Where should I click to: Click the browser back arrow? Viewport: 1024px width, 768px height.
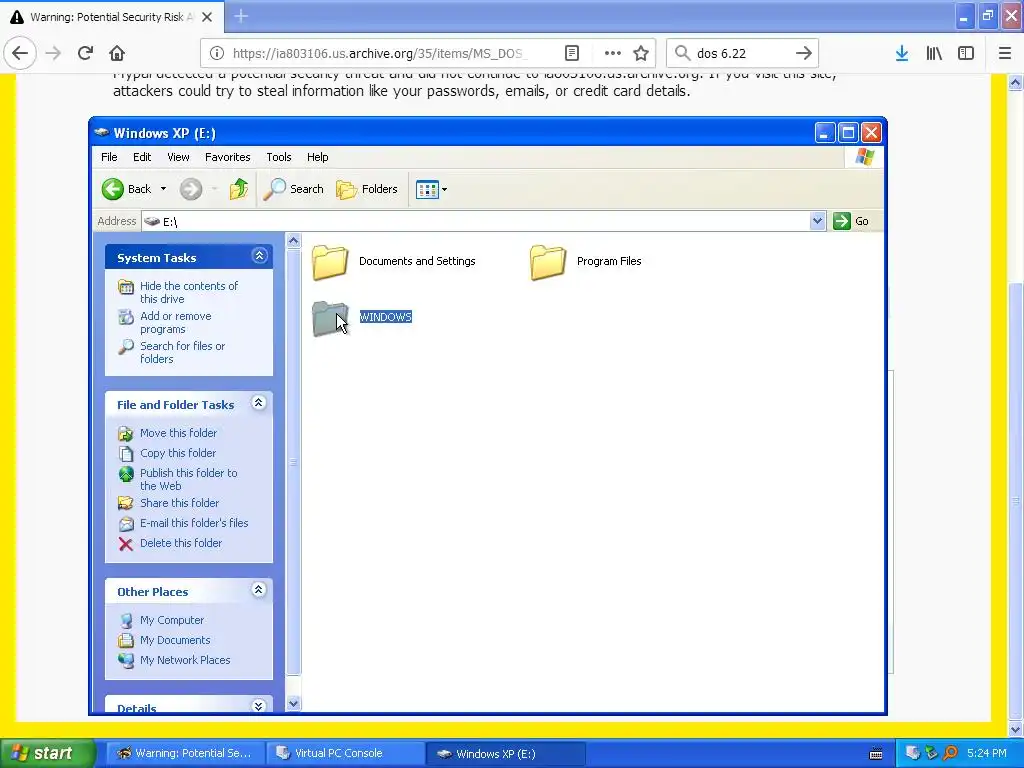20,54
